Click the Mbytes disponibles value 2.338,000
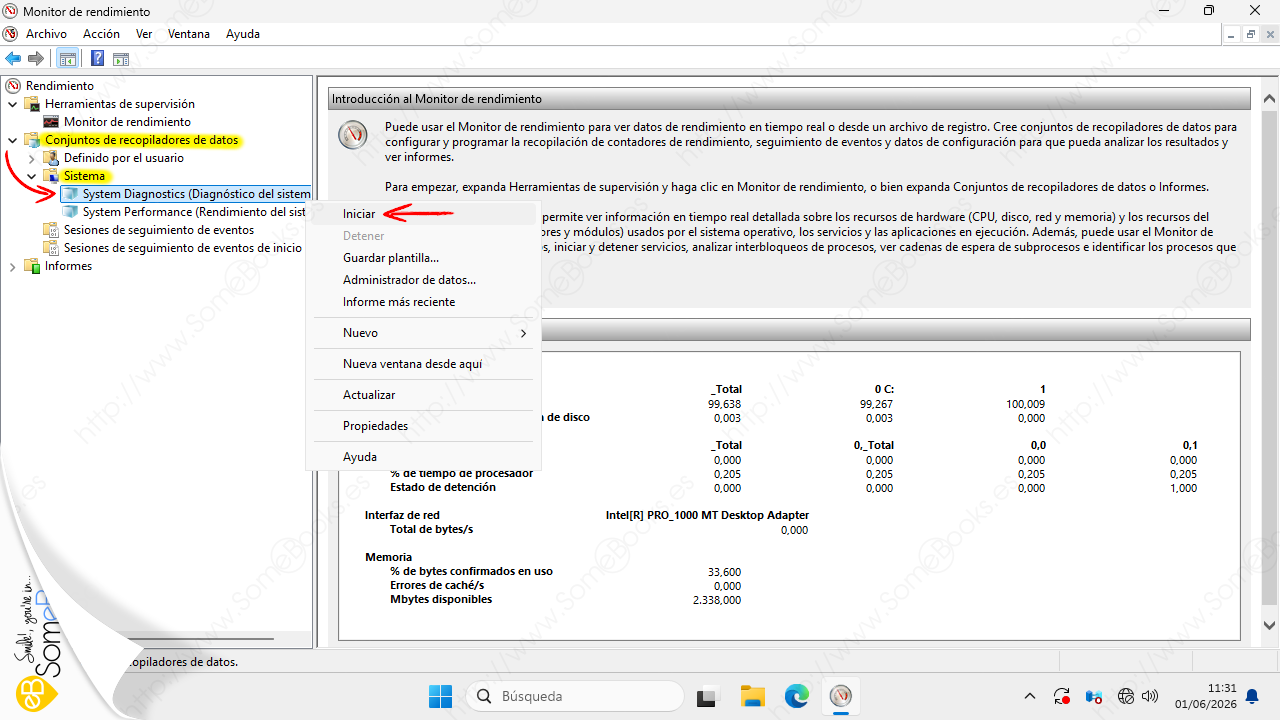Screen dimensions: 1280x720 (717, 600)
